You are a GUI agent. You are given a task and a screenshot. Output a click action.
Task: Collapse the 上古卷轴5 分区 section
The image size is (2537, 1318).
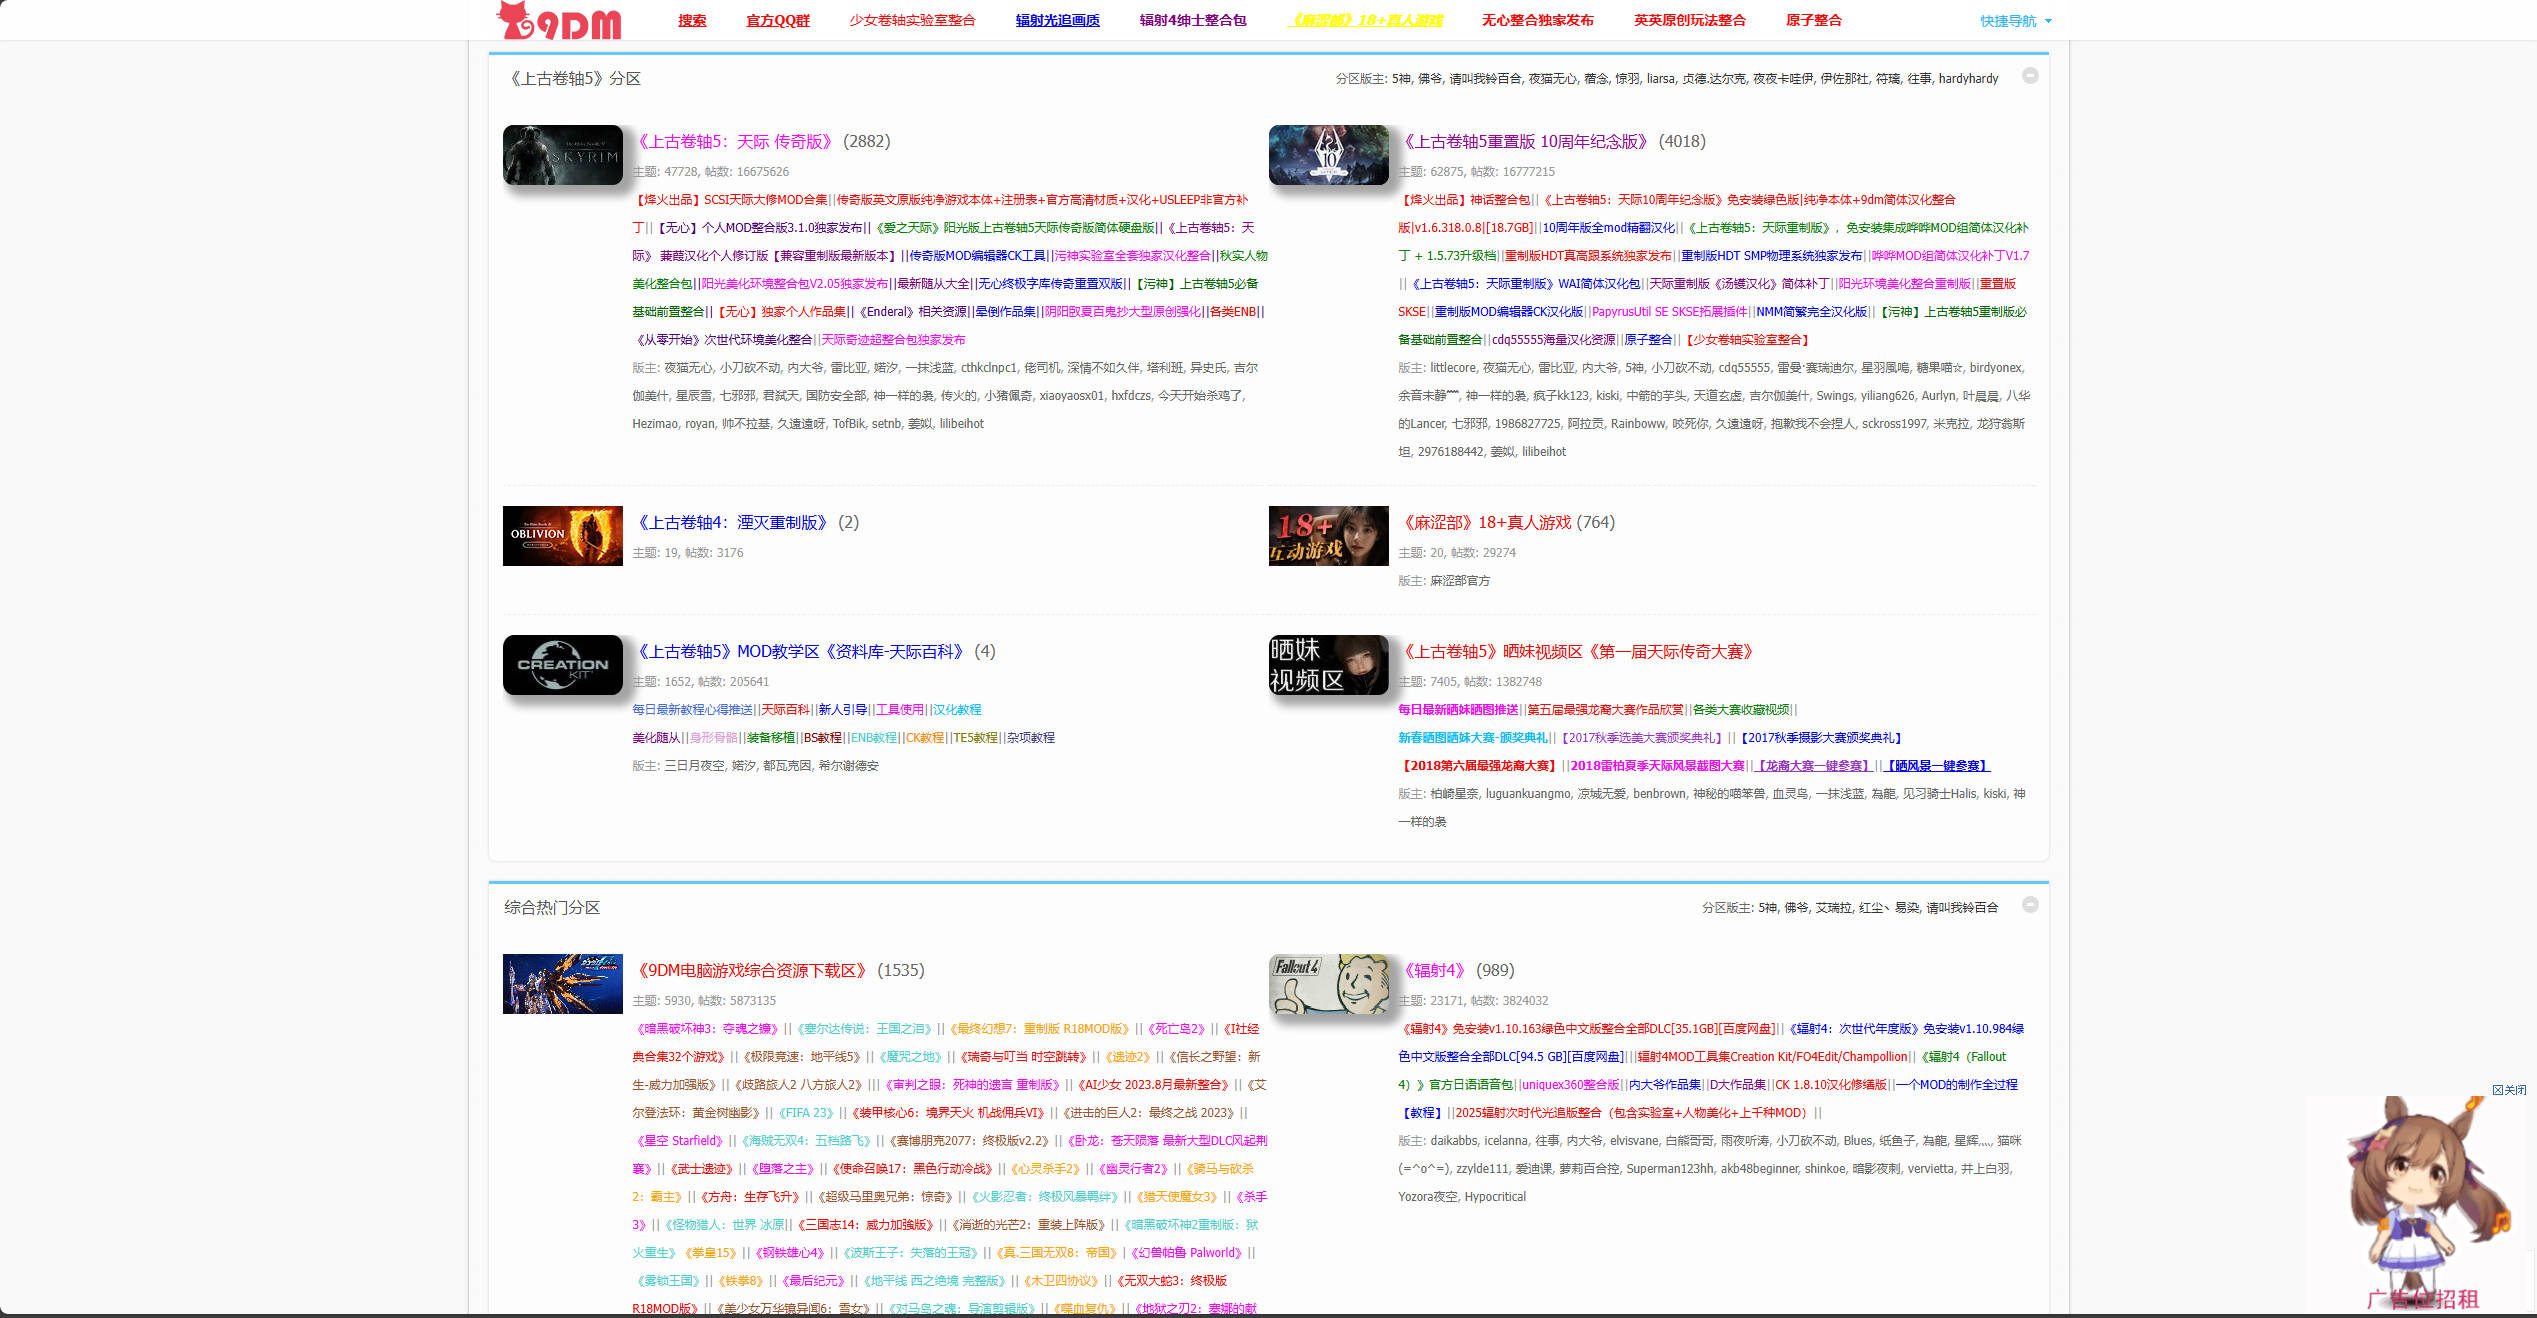coord(2030,76)
